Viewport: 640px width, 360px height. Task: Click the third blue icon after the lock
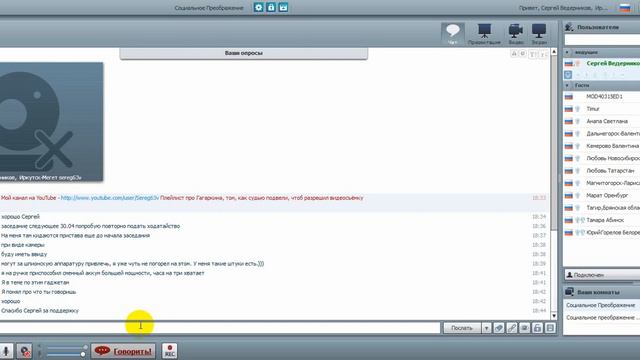pos(283,7)
